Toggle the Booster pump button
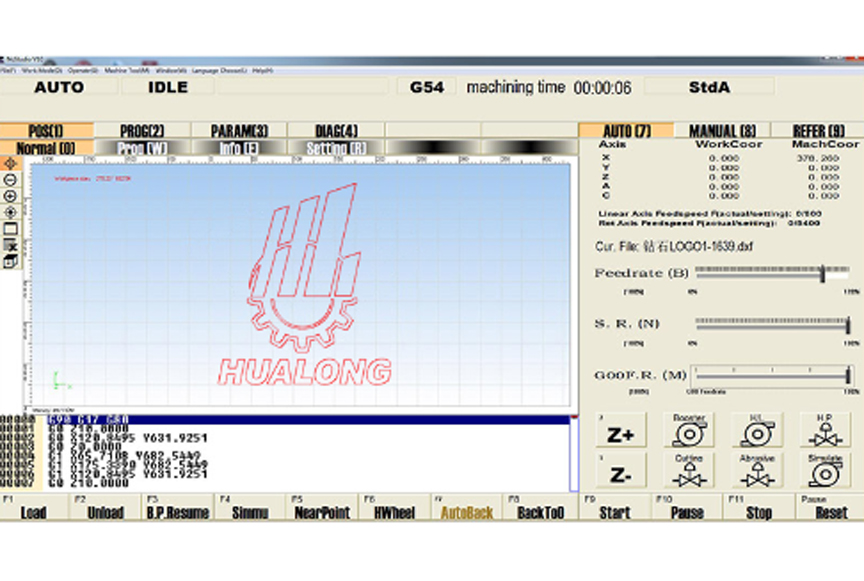Screen dimensions: 864x581 689,431
